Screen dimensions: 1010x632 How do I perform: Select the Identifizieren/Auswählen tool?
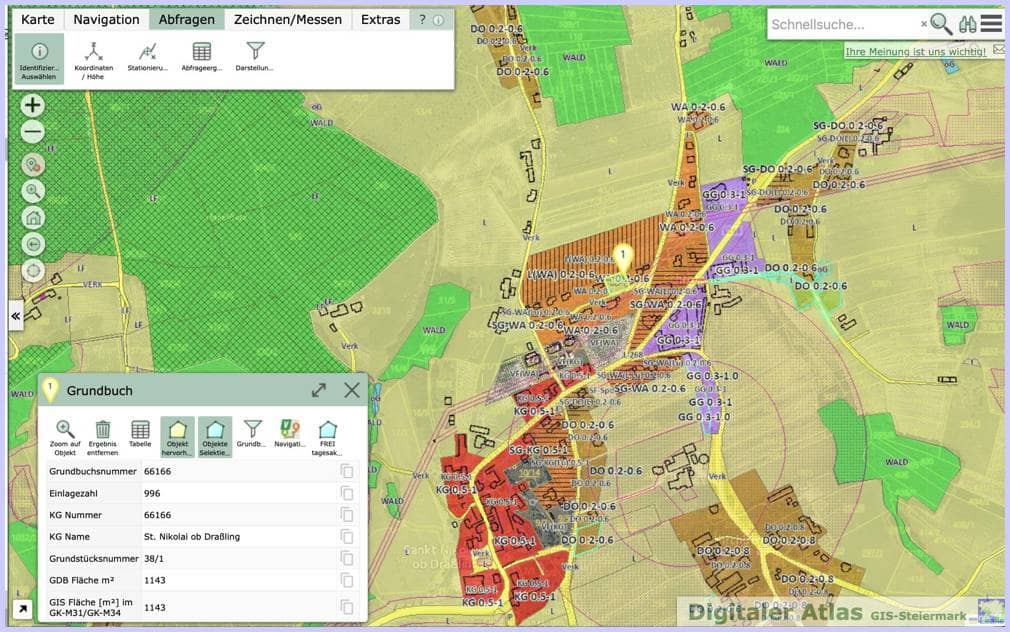tap(39, 59)
